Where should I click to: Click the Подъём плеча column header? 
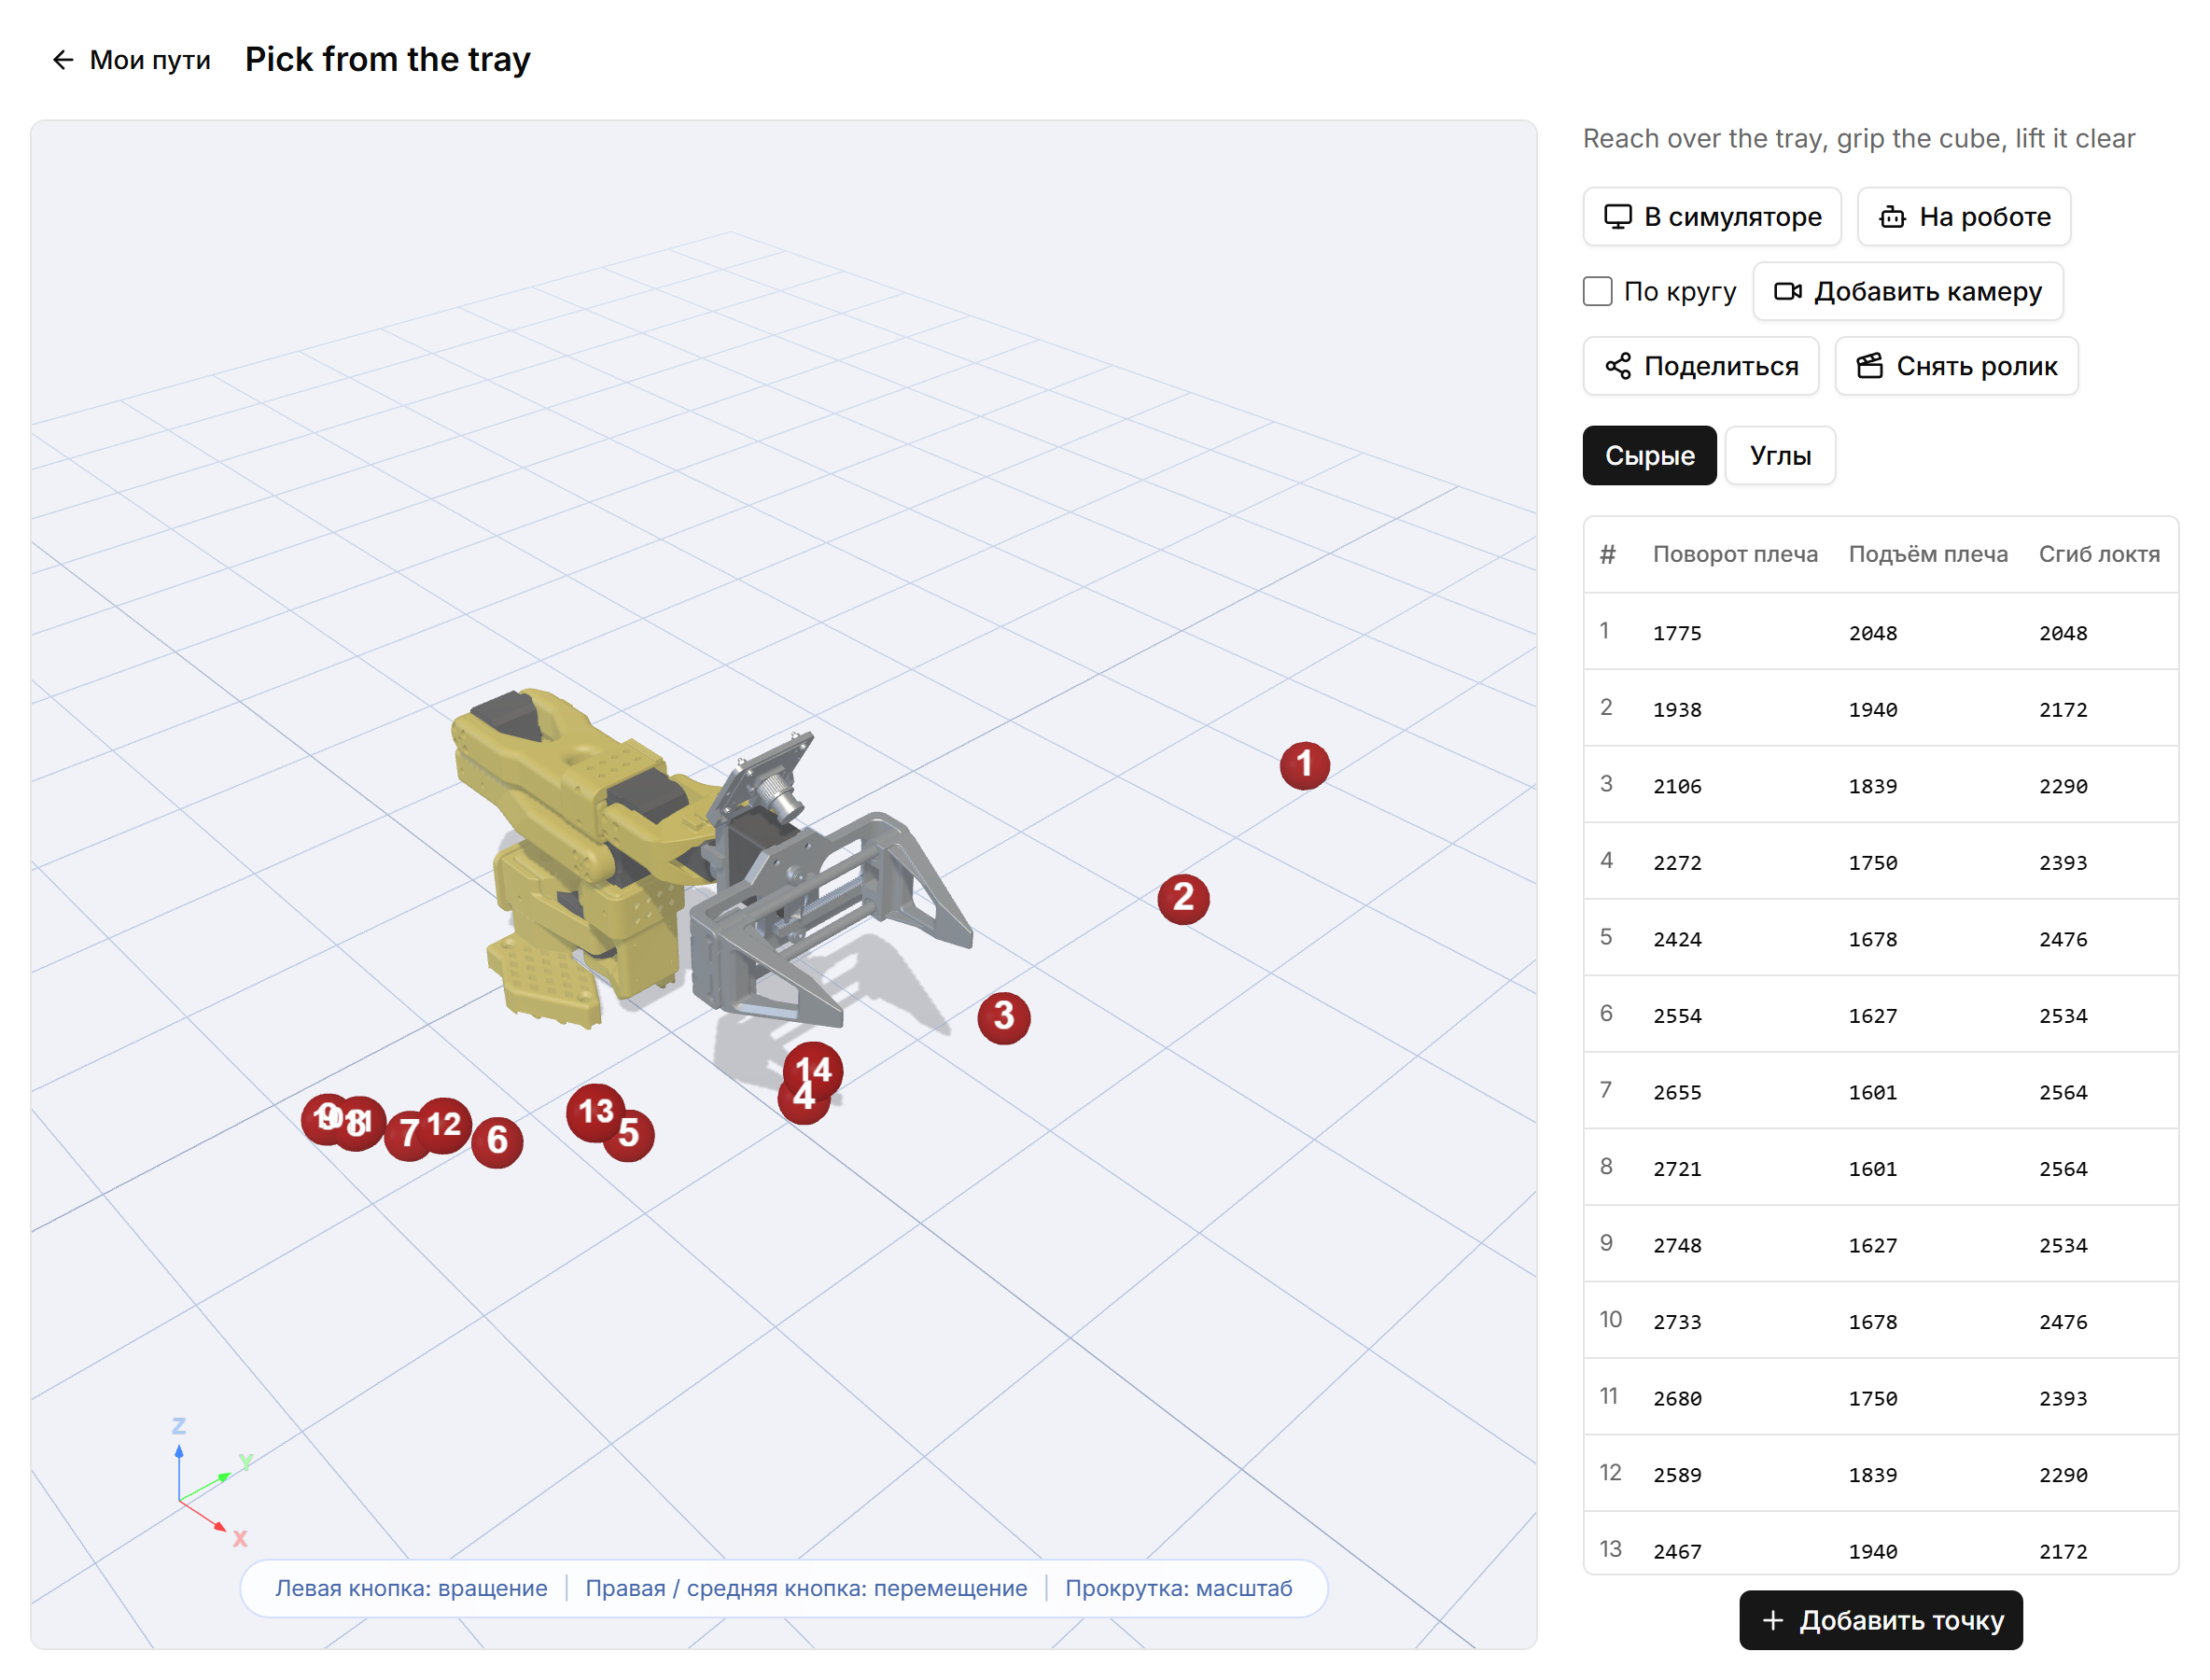[x=1927, y=554]
